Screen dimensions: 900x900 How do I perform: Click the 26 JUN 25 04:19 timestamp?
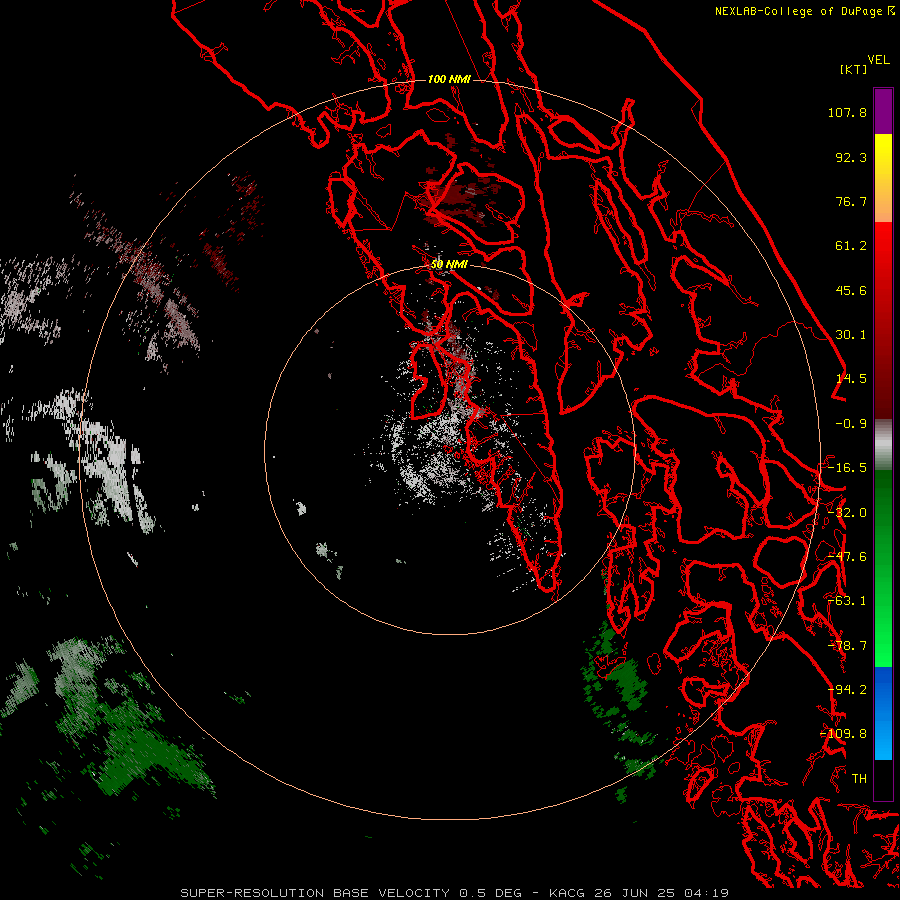click(660, 893)
